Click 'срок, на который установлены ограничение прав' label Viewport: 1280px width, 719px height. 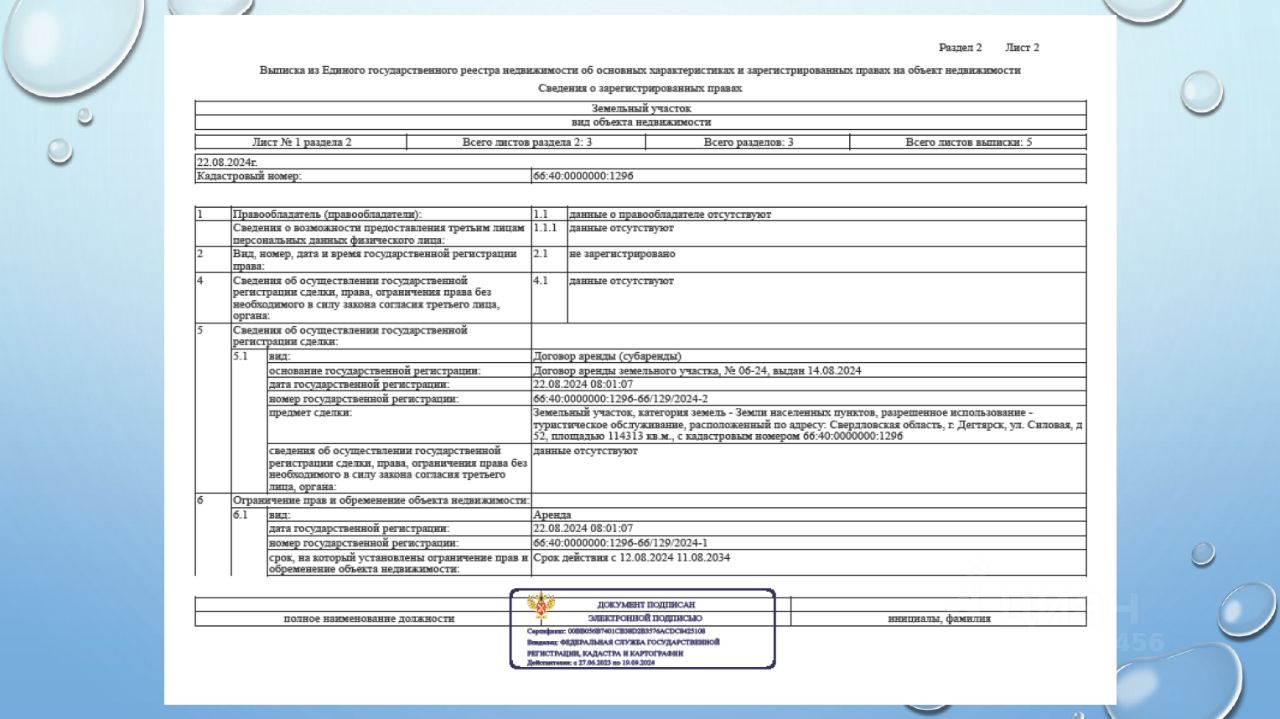coord(399,562)
